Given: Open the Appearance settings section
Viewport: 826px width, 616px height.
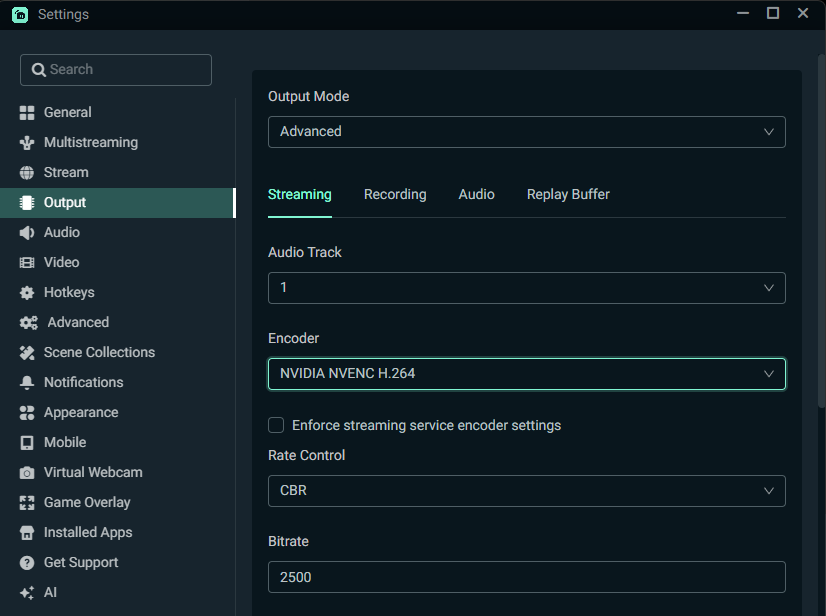Looking at the screenshot, I should tap(80, 412).
